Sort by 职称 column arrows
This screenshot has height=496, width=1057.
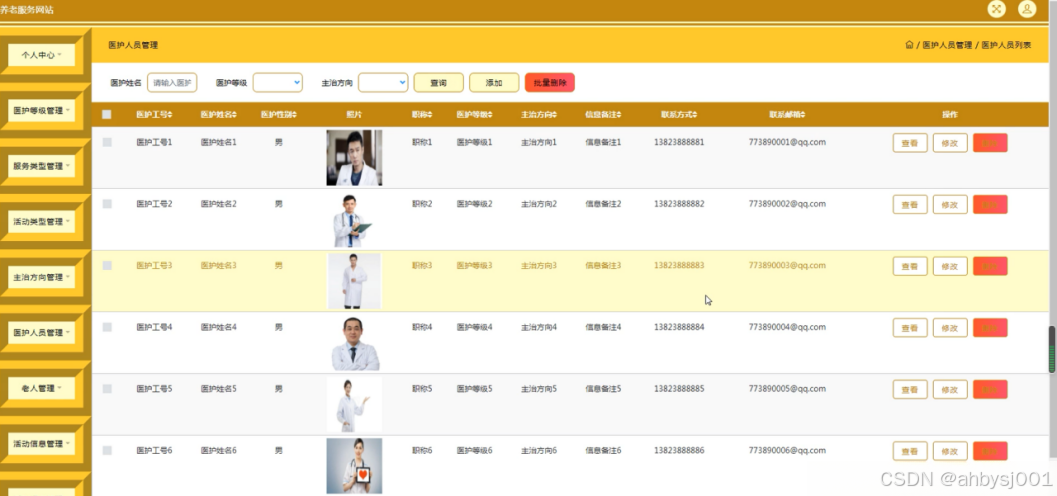(430, 115)
